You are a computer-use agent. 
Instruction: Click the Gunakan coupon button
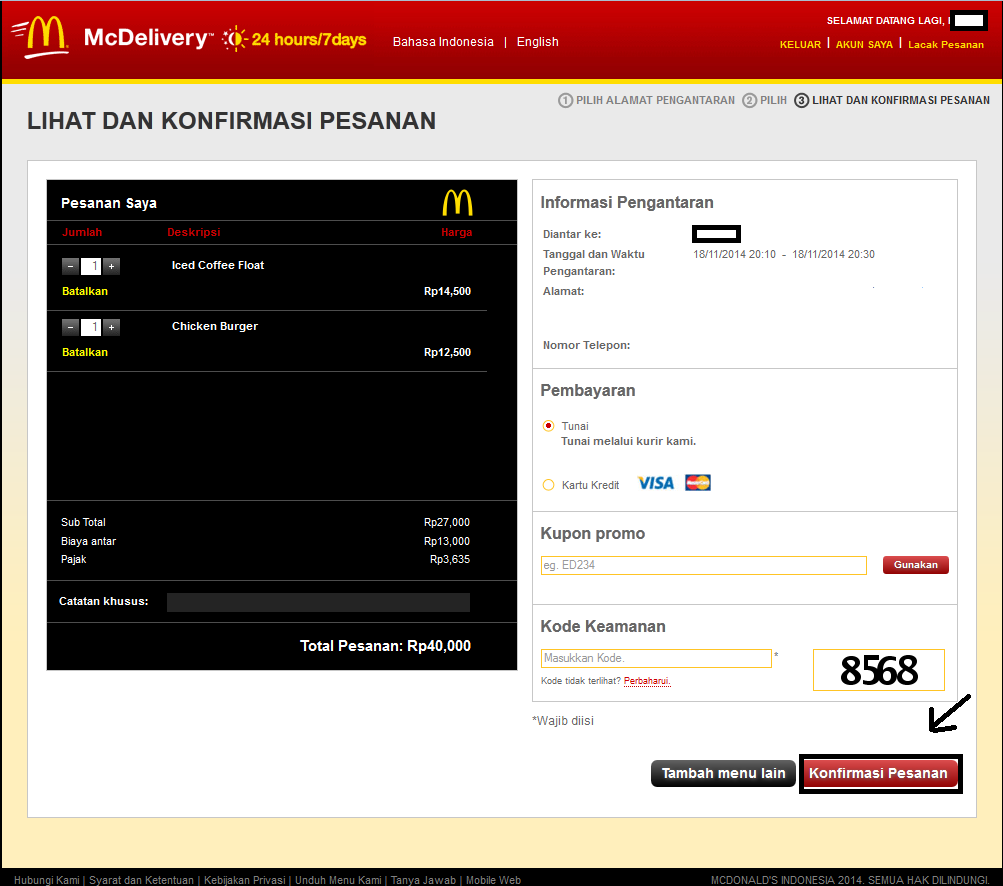coord(914,564)
